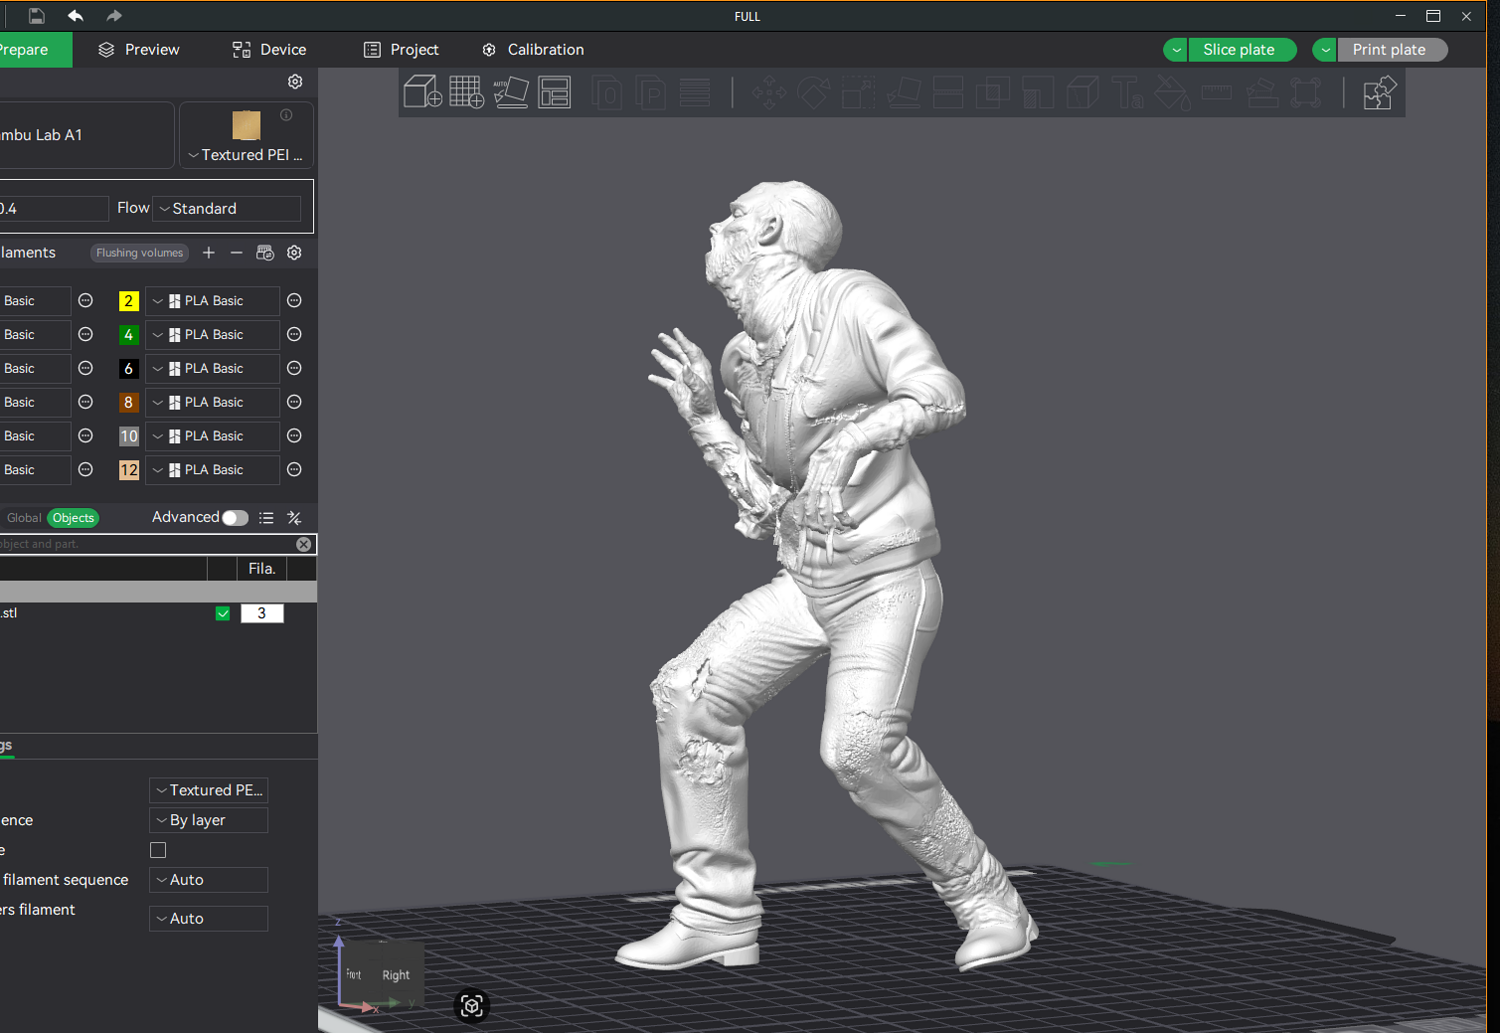The width and height of the screenshot is (1500, 1033).
Task: Select the Color painting bucket tool
Action: (x=1172, y=93)
